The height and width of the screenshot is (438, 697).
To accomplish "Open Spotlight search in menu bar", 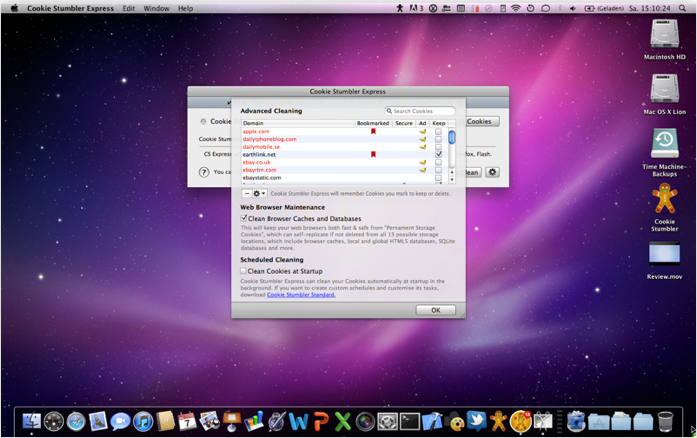I will coord(682,8).
